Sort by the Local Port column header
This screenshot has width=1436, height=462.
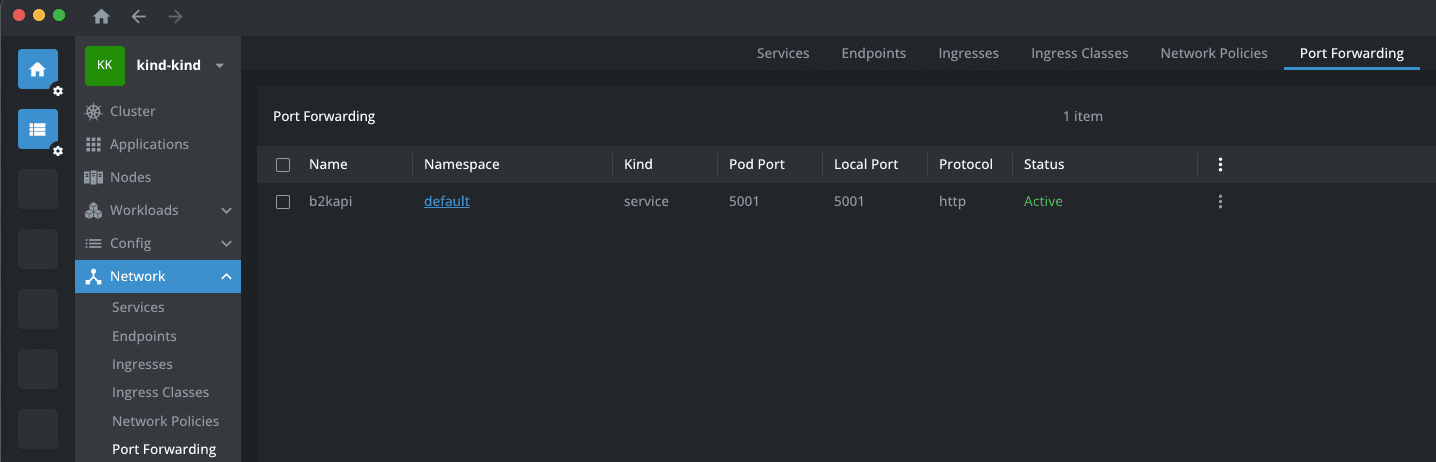coord(866,164)
